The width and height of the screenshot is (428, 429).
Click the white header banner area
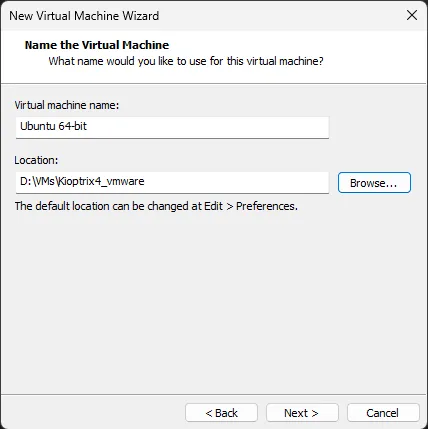(x=367, y=57)
